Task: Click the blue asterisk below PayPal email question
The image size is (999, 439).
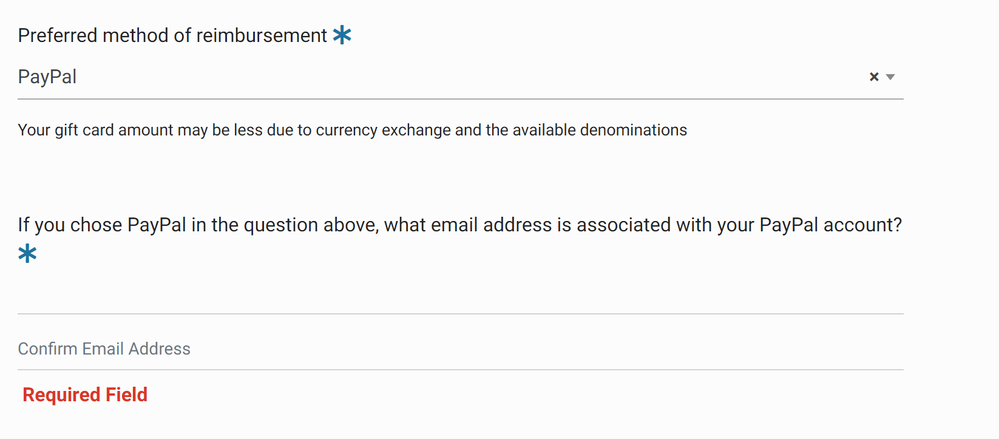Action: click(28, 254)
